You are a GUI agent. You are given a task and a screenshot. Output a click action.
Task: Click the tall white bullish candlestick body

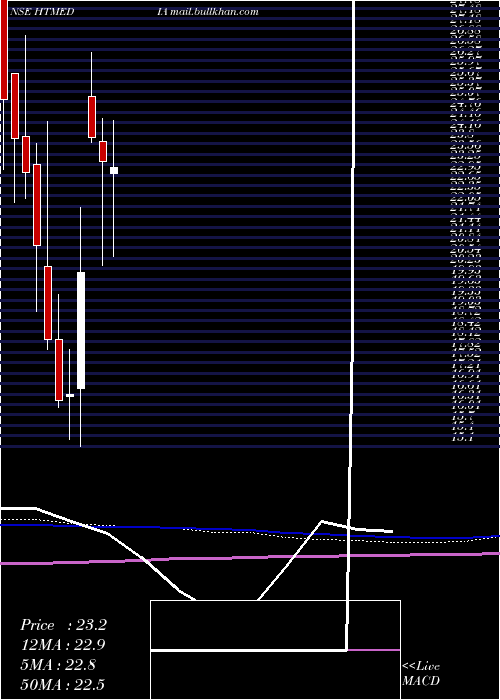(81, 330)
